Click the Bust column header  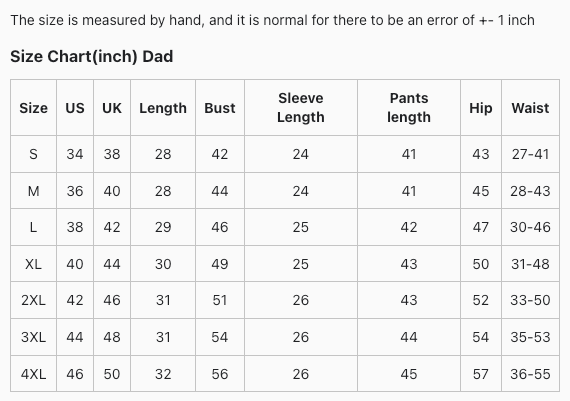tap(220, 108)
